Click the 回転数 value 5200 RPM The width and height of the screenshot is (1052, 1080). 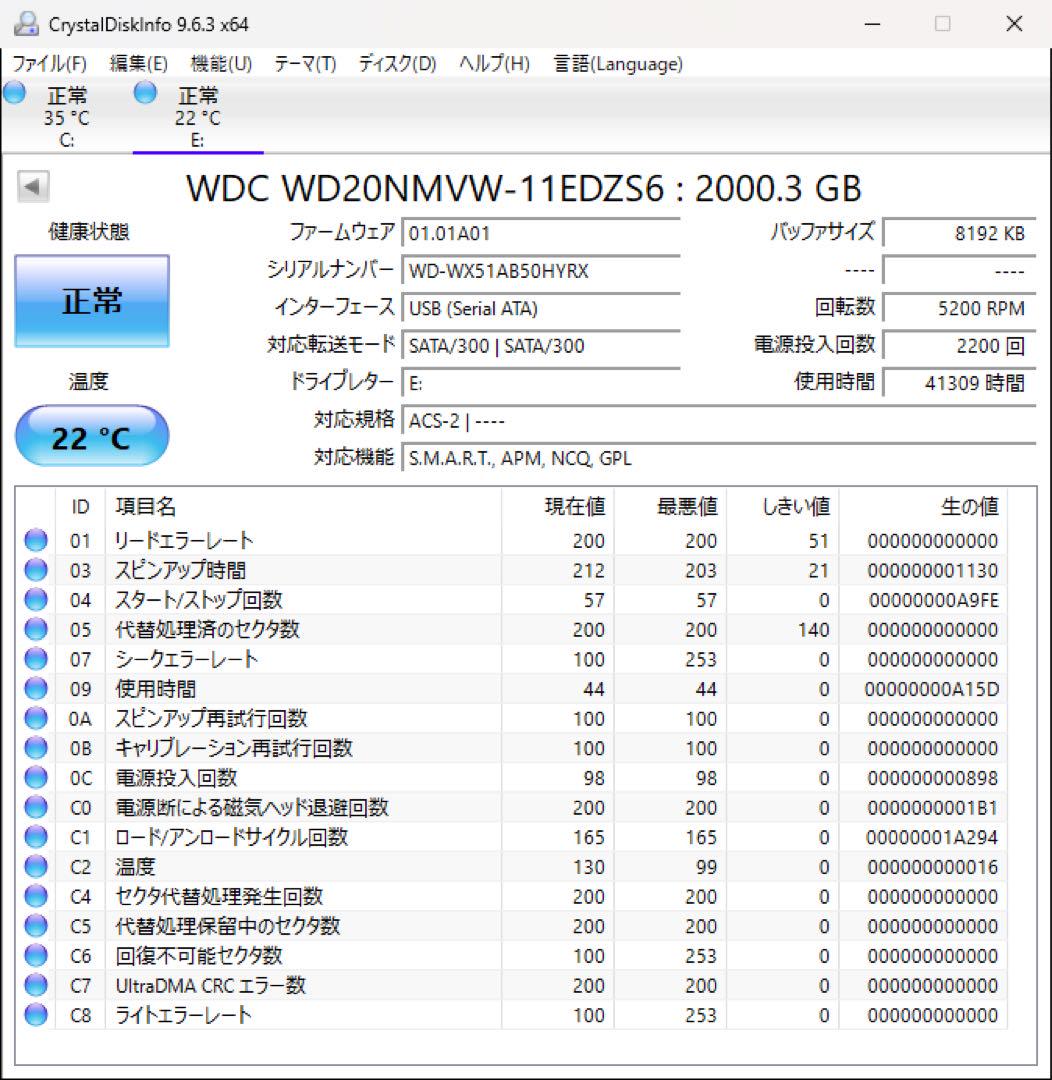tap(959, 308)
